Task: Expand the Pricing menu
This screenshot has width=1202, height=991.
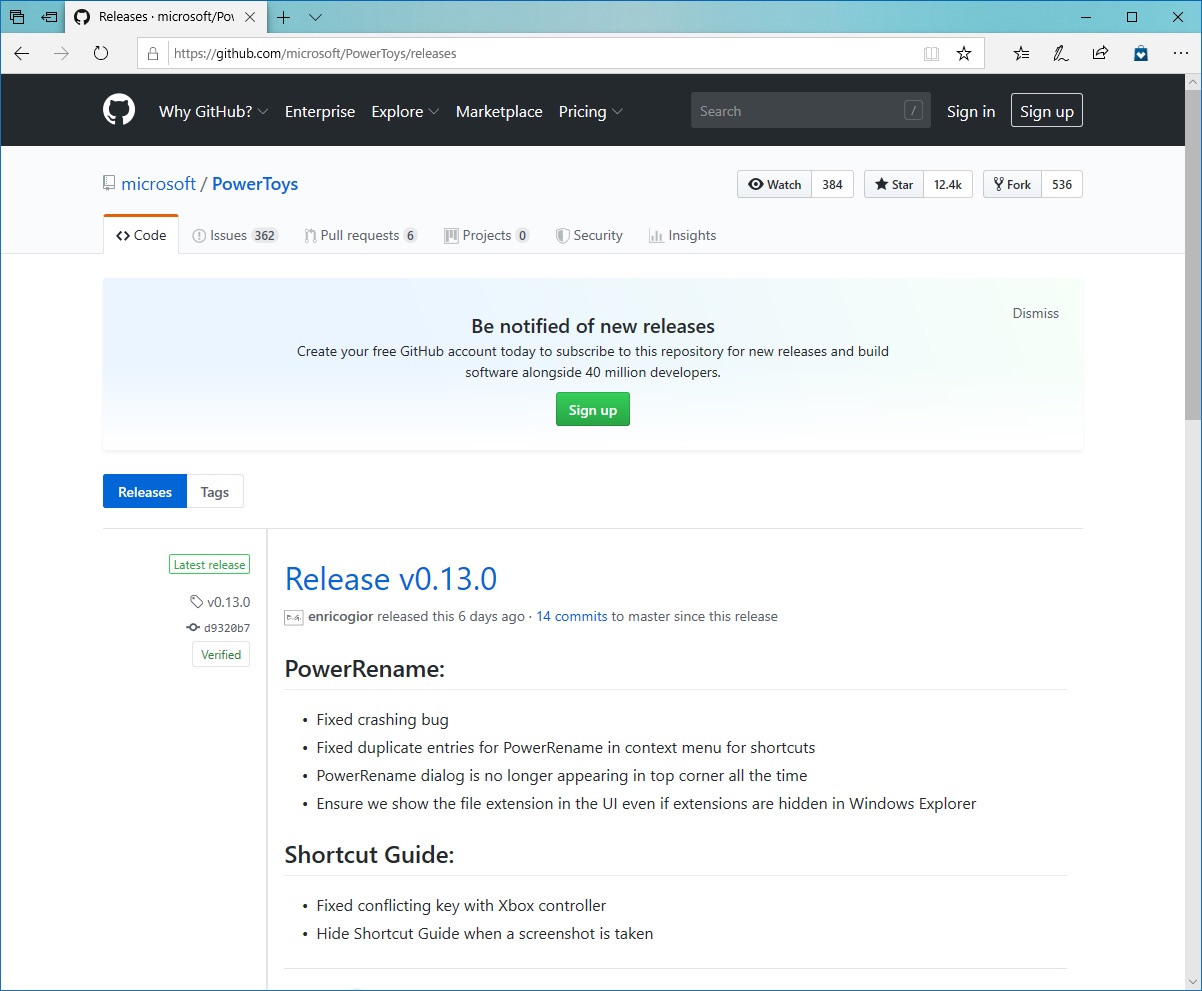Action: click(x=591, y=111)
